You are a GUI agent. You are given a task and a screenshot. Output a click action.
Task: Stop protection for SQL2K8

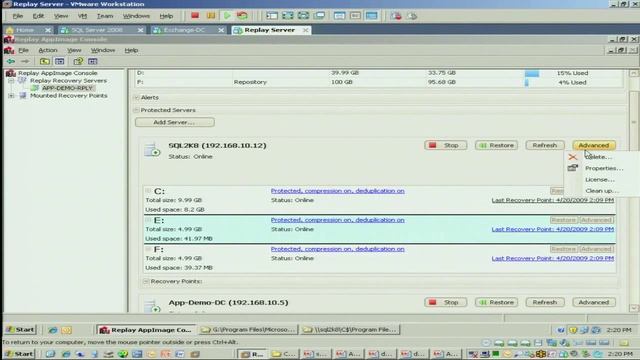(445, 145)
